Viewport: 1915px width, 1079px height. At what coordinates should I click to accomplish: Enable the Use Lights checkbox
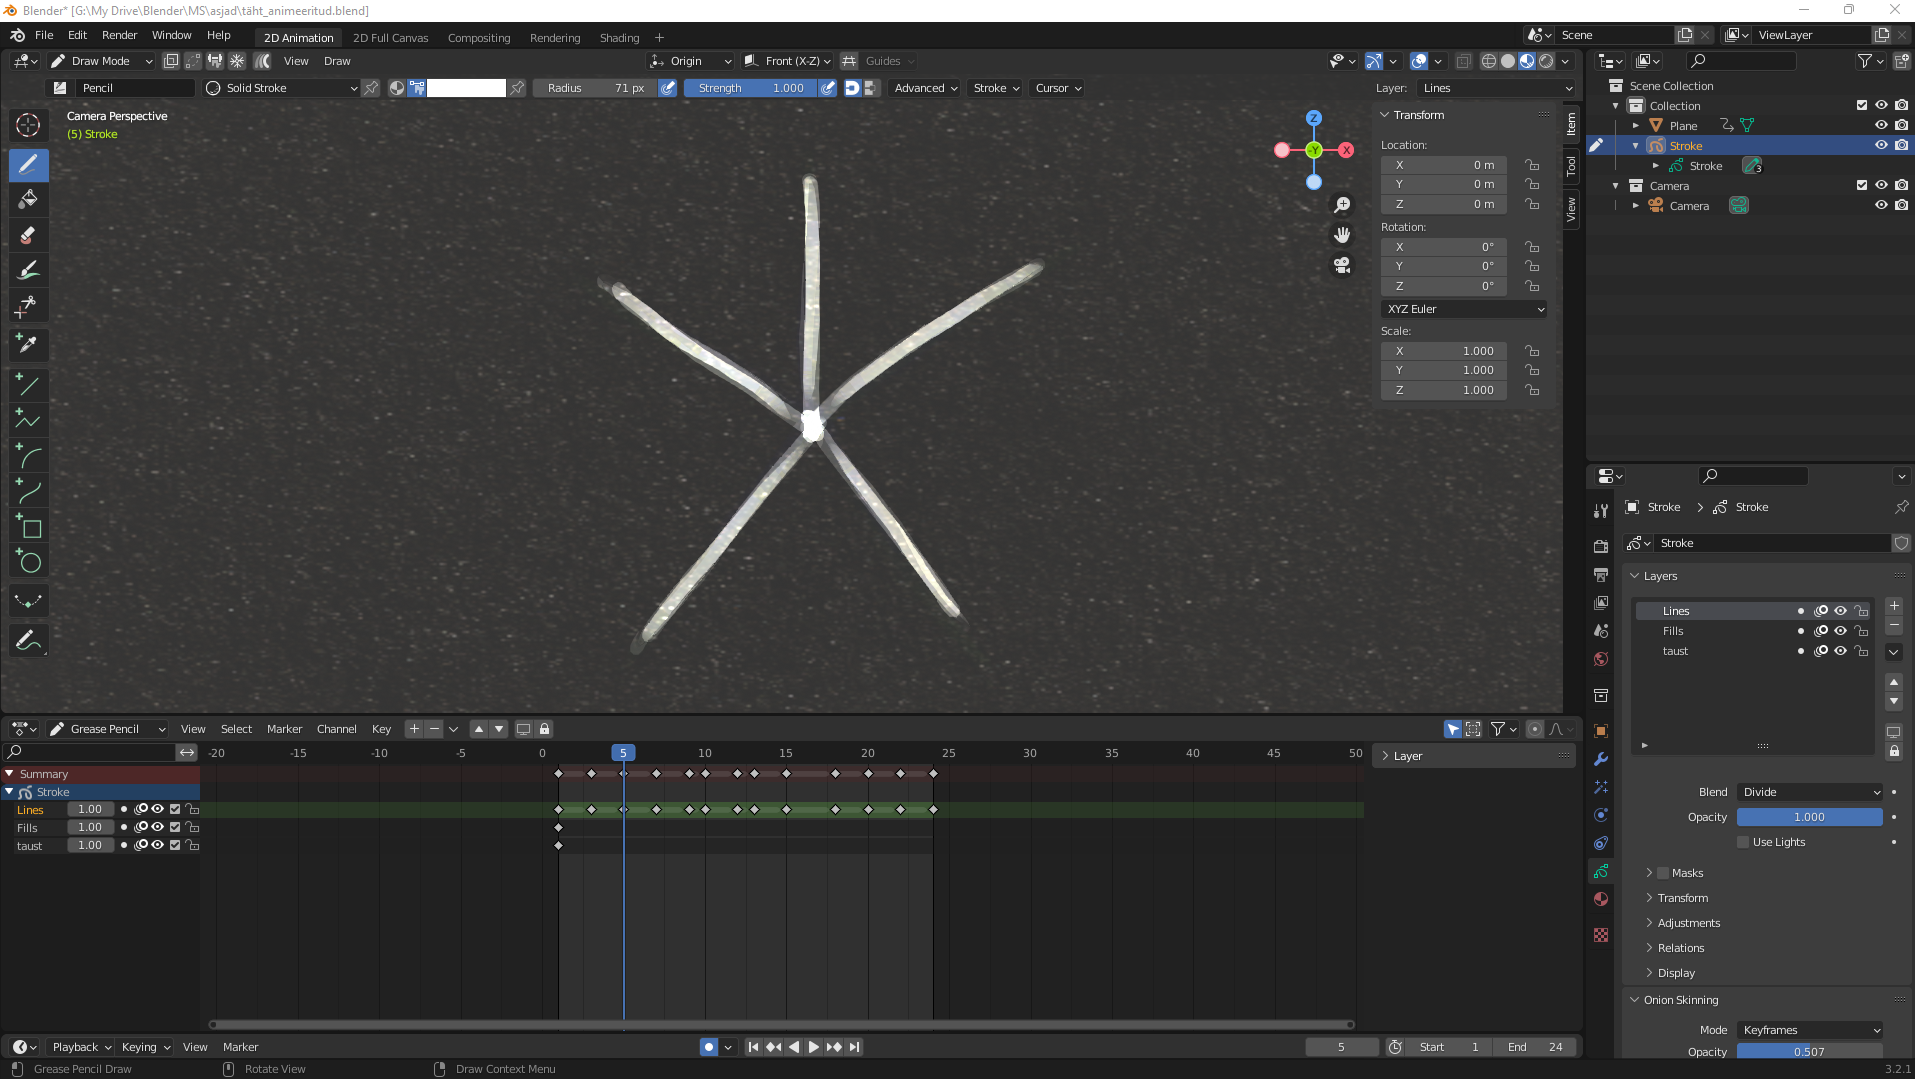point(1743,842)
